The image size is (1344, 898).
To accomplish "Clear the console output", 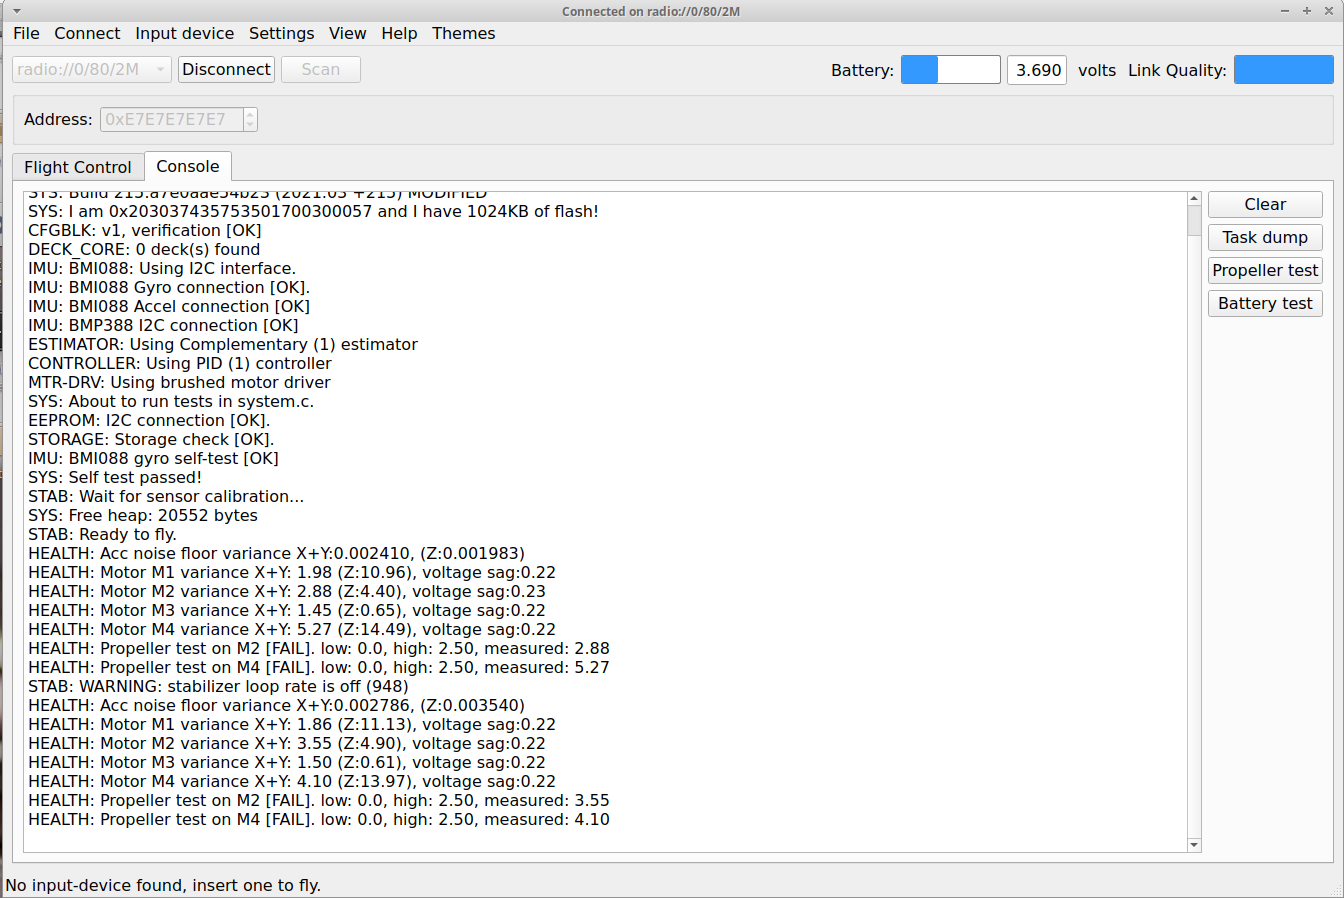I will [x=1265, y=204].
